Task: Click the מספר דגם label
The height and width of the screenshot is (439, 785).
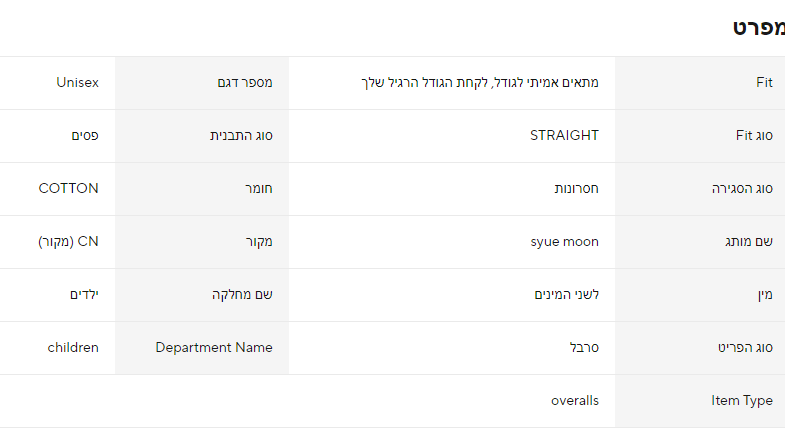Action: (245, 83)
